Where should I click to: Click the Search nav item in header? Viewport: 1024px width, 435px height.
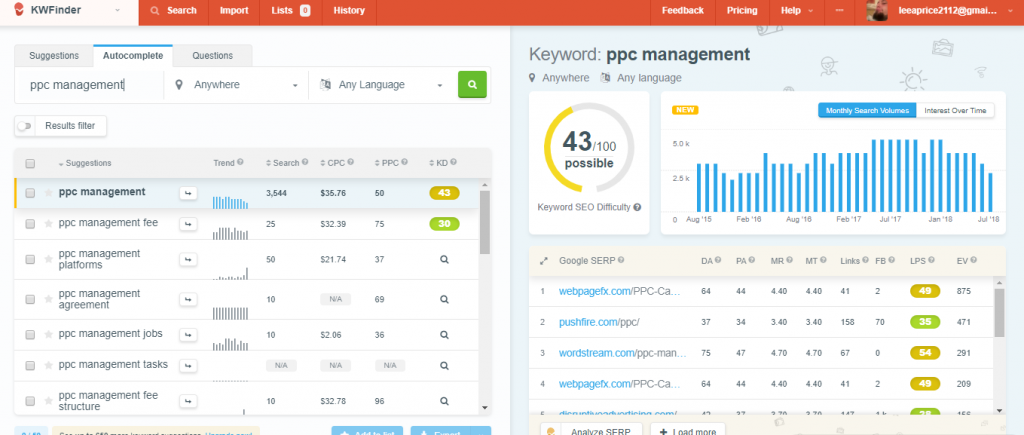(174, 10)
